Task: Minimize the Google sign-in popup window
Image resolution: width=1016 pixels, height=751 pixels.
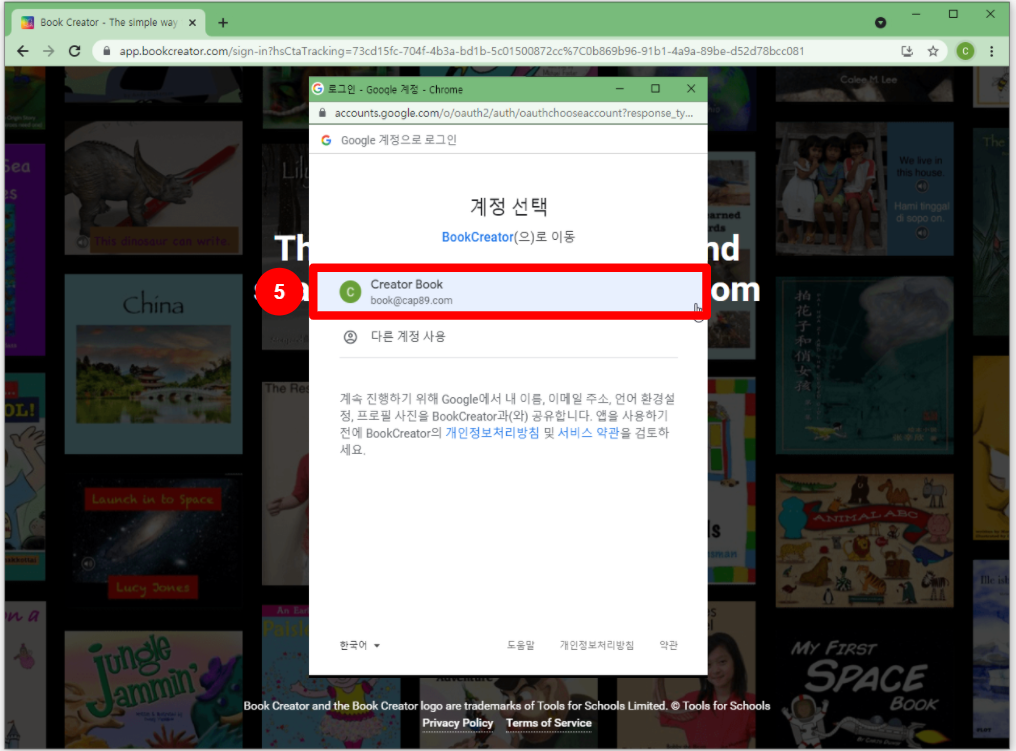Action: [x=619, y=89]
